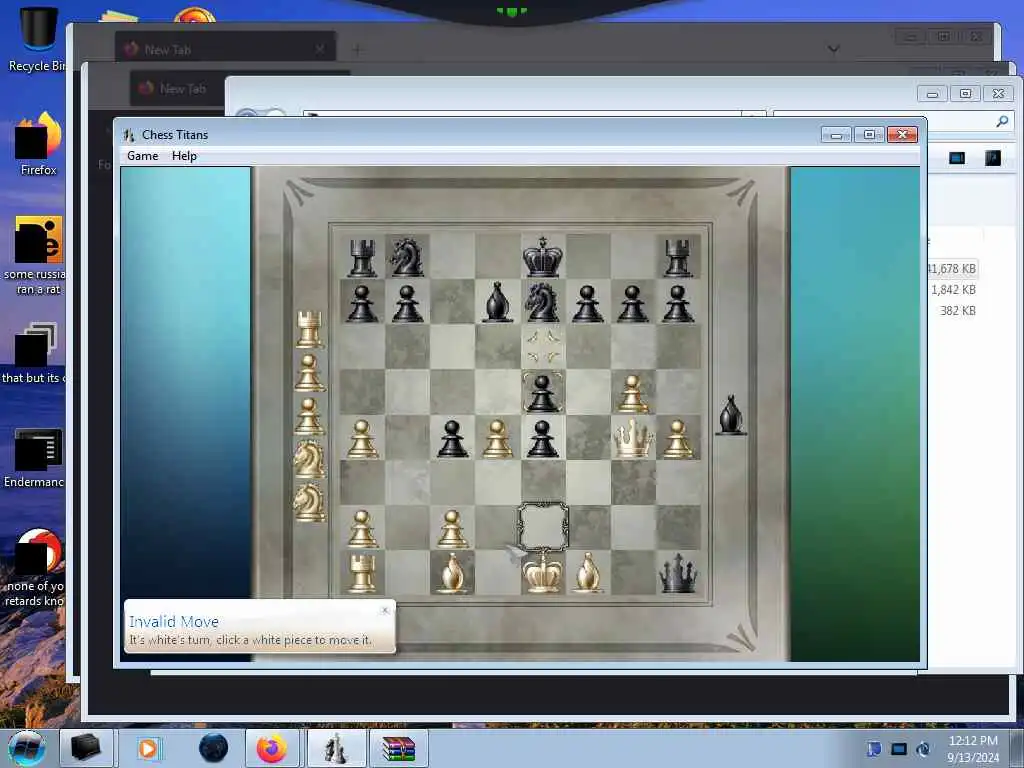Select the white king on e1

(543, 572)
